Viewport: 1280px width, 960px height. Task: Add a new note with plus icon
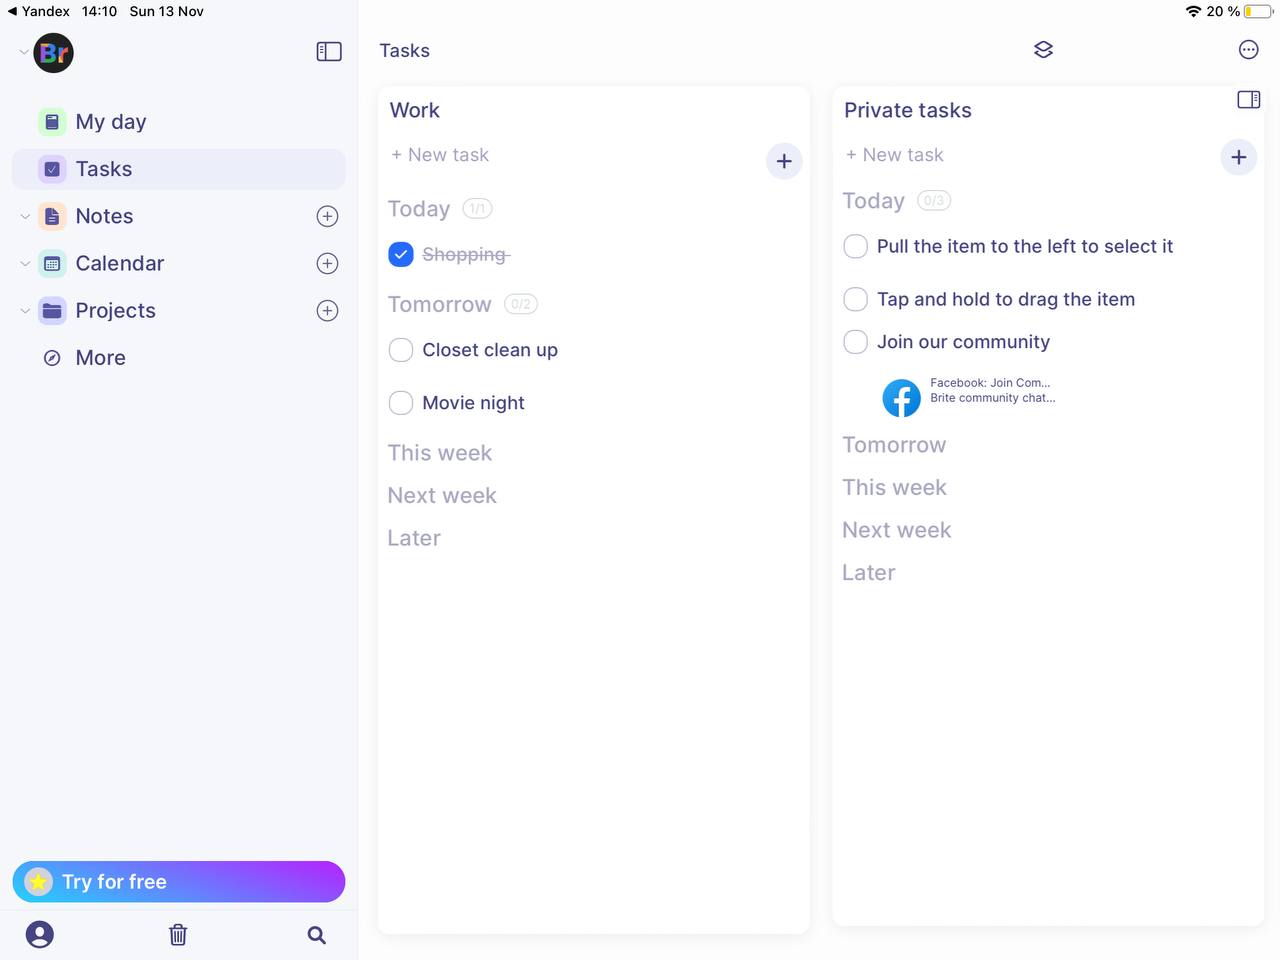[327, 216]
